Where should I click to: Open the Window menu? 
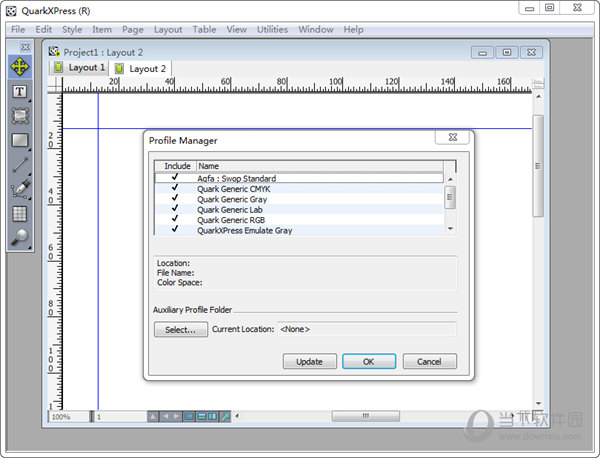[x=316, y=29]
